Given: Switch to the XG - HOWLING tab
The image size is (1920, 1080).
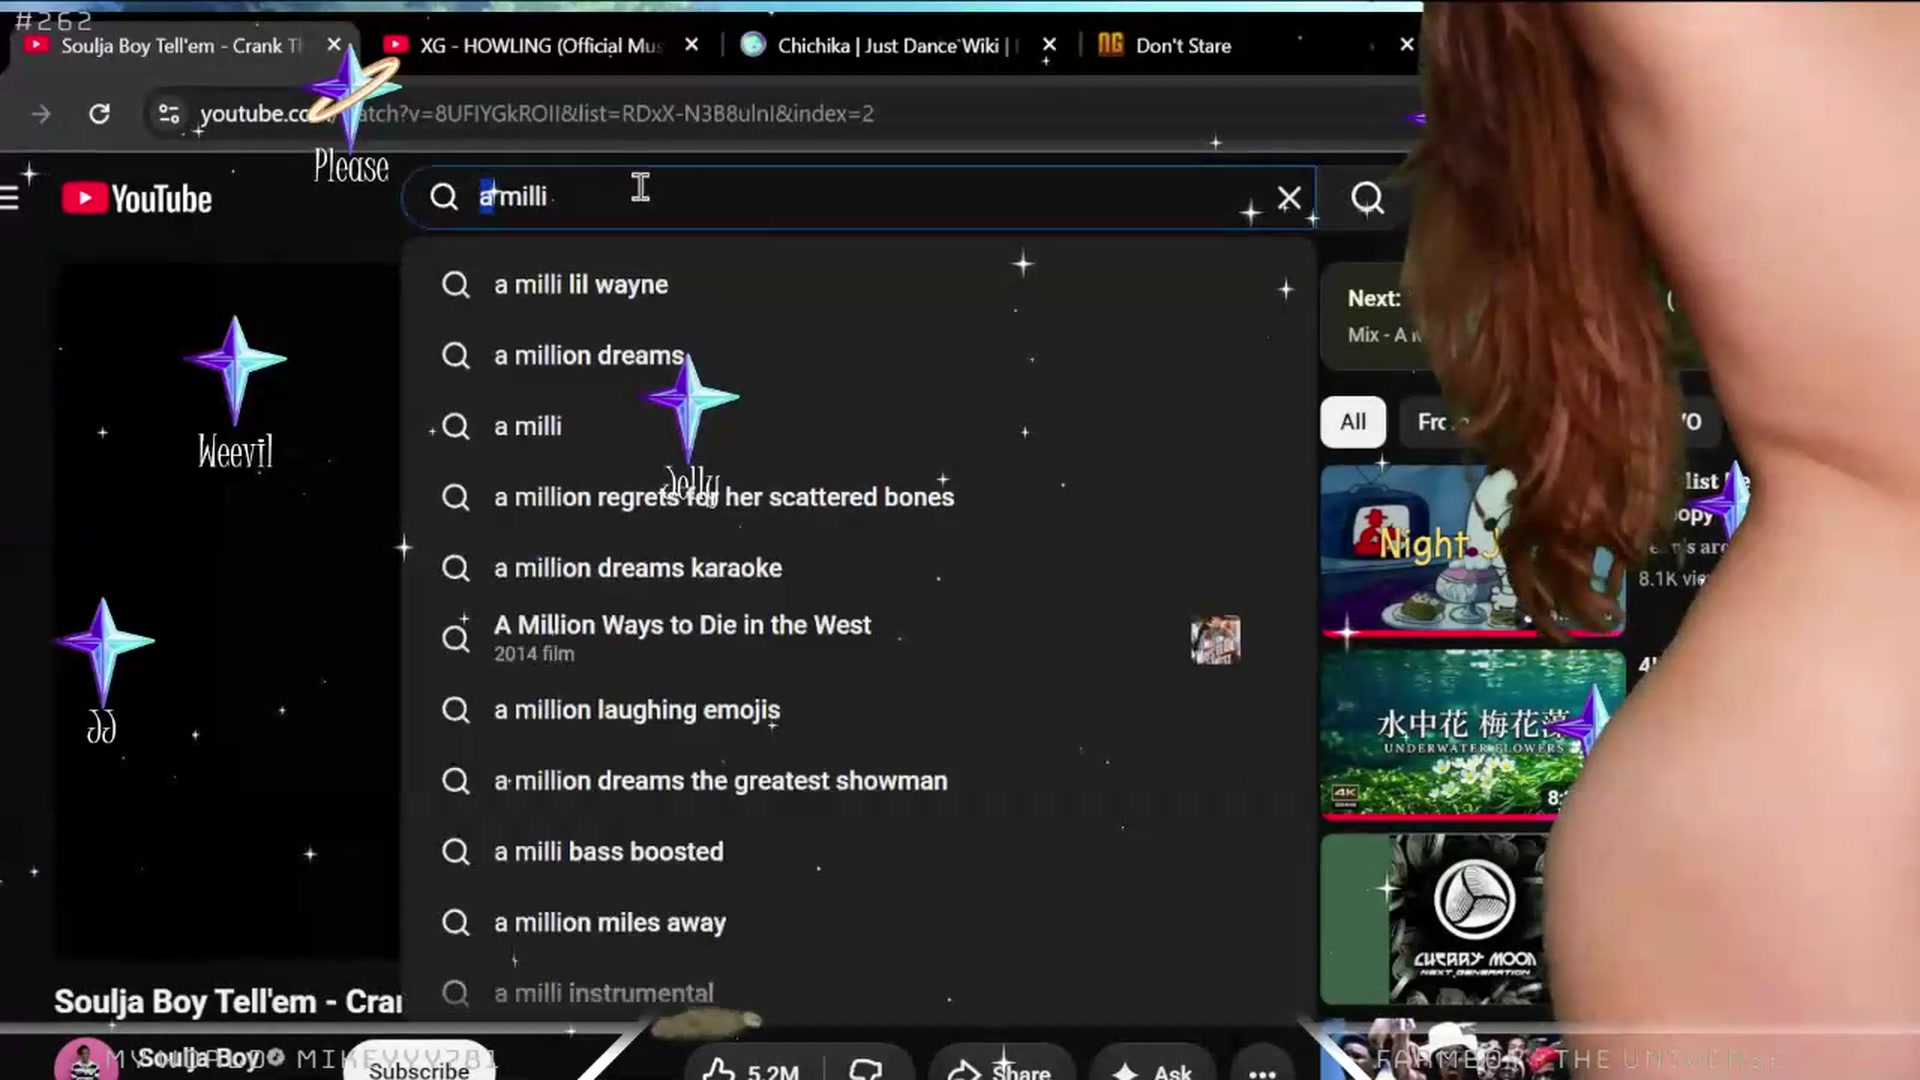Looking at the screenshot, I should click(x=540, y=46).
